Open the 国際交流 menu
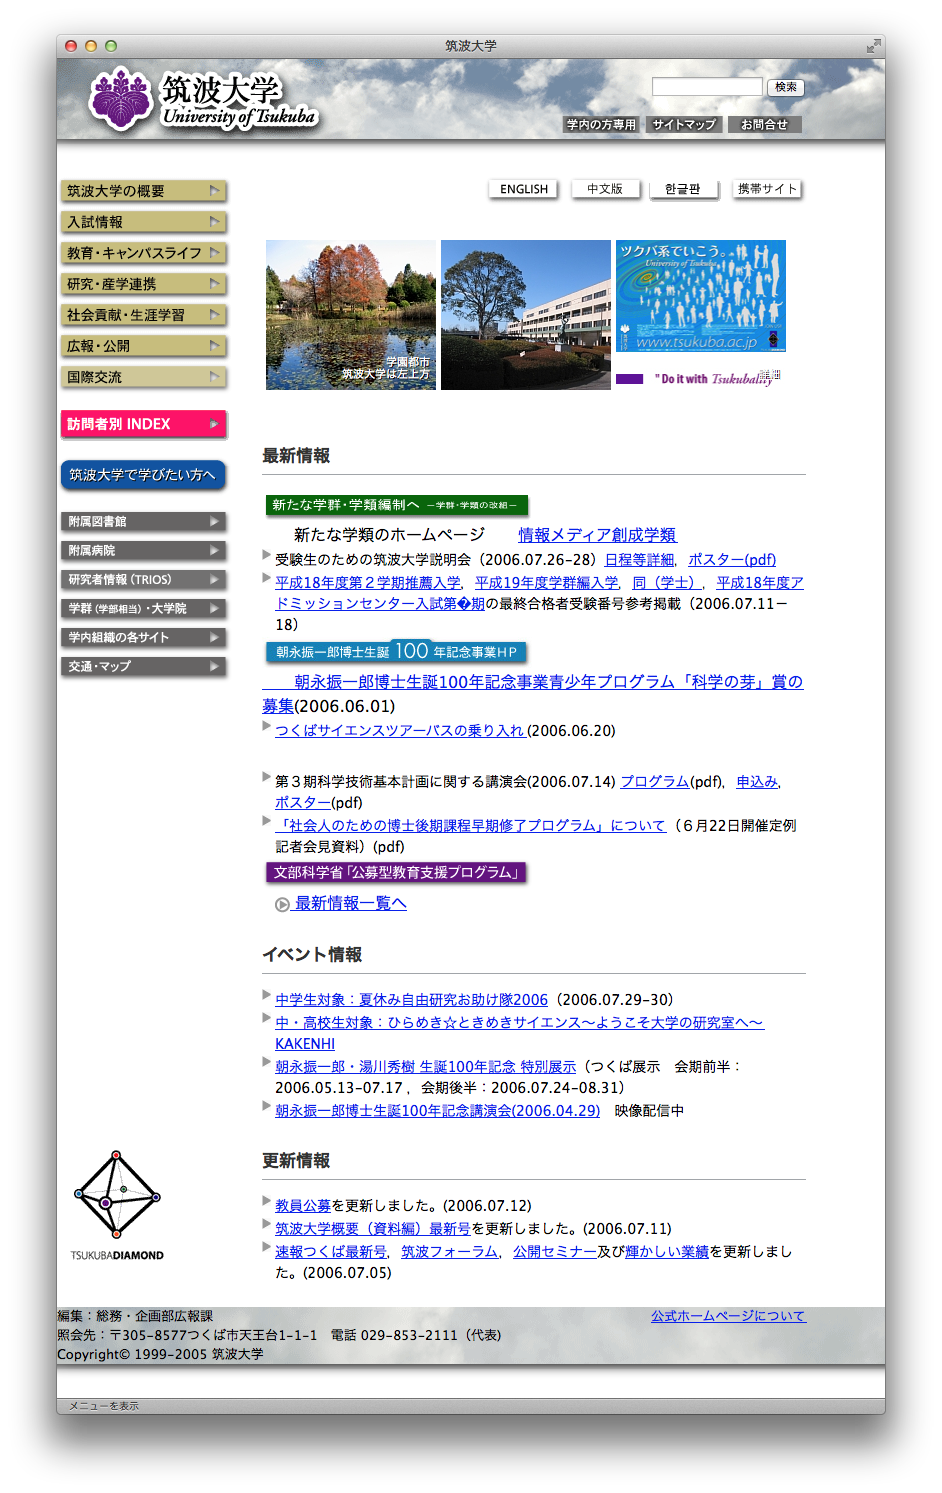The height and width of the screenshot is (1493, 942). [143, 377]
